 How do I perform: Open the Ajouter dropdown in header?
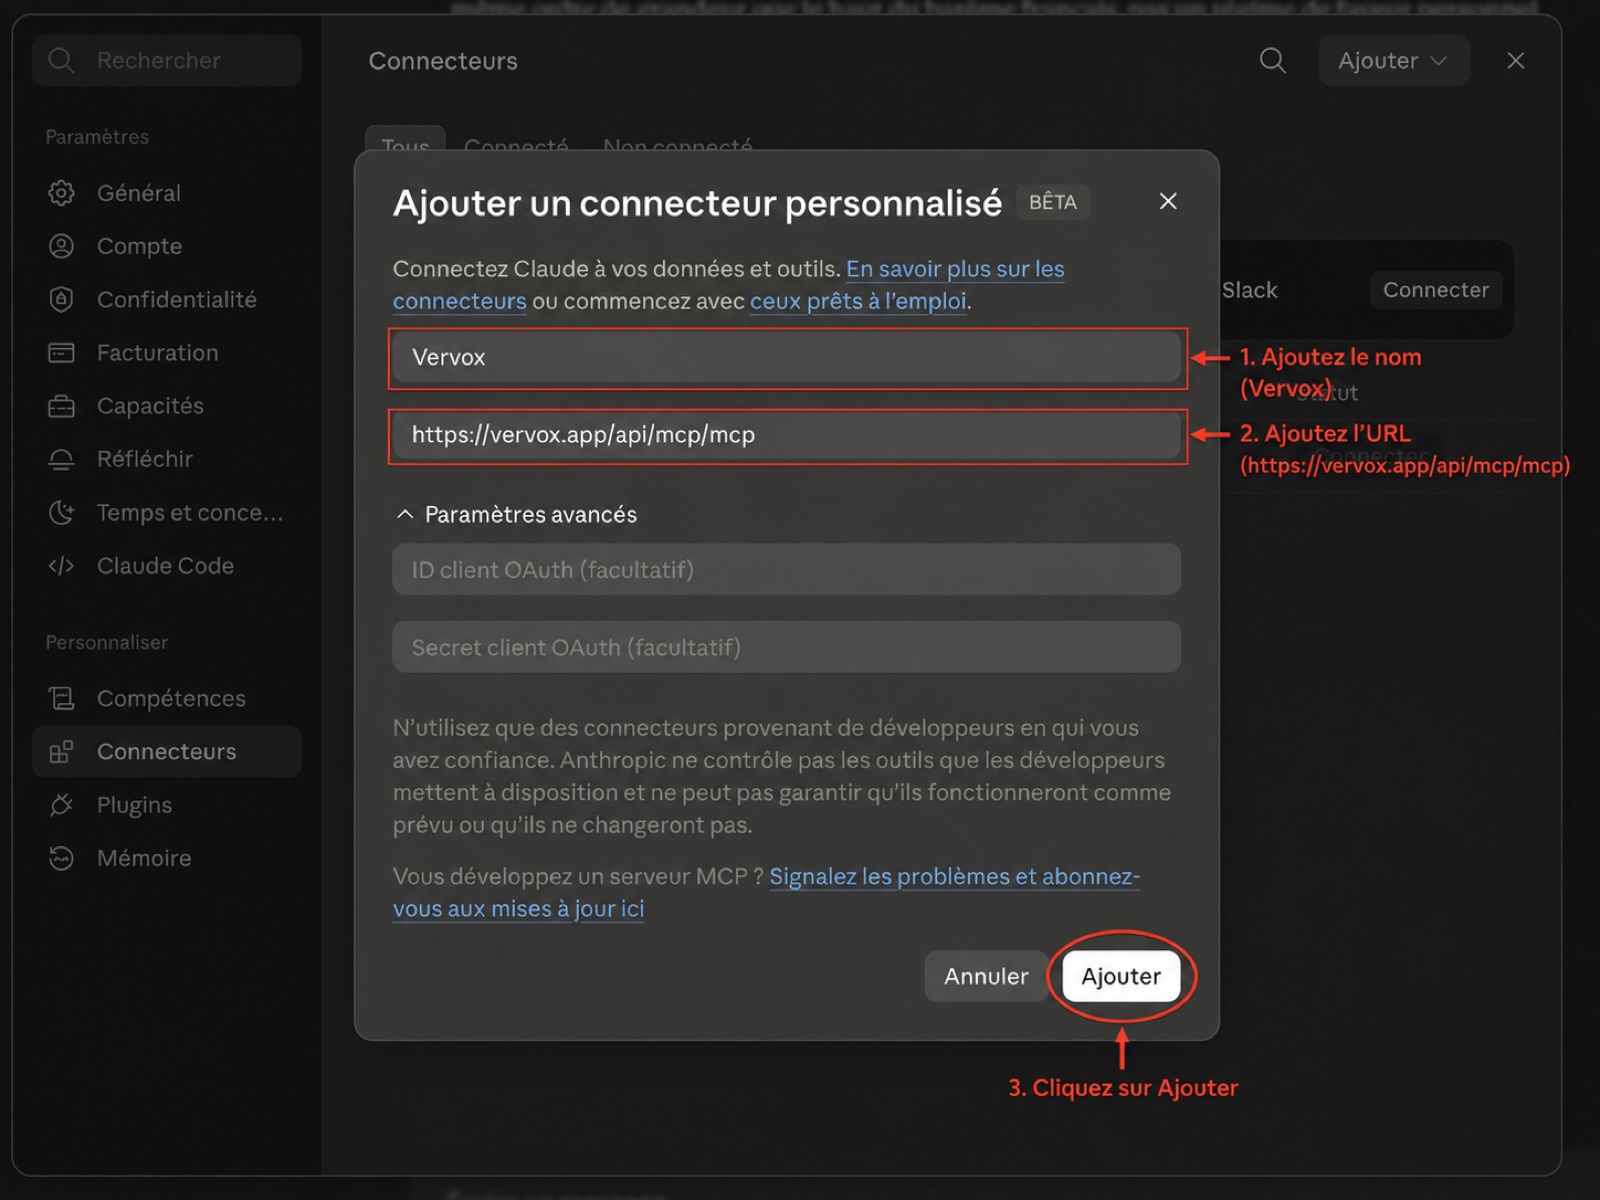click(x=1394, y=60)
